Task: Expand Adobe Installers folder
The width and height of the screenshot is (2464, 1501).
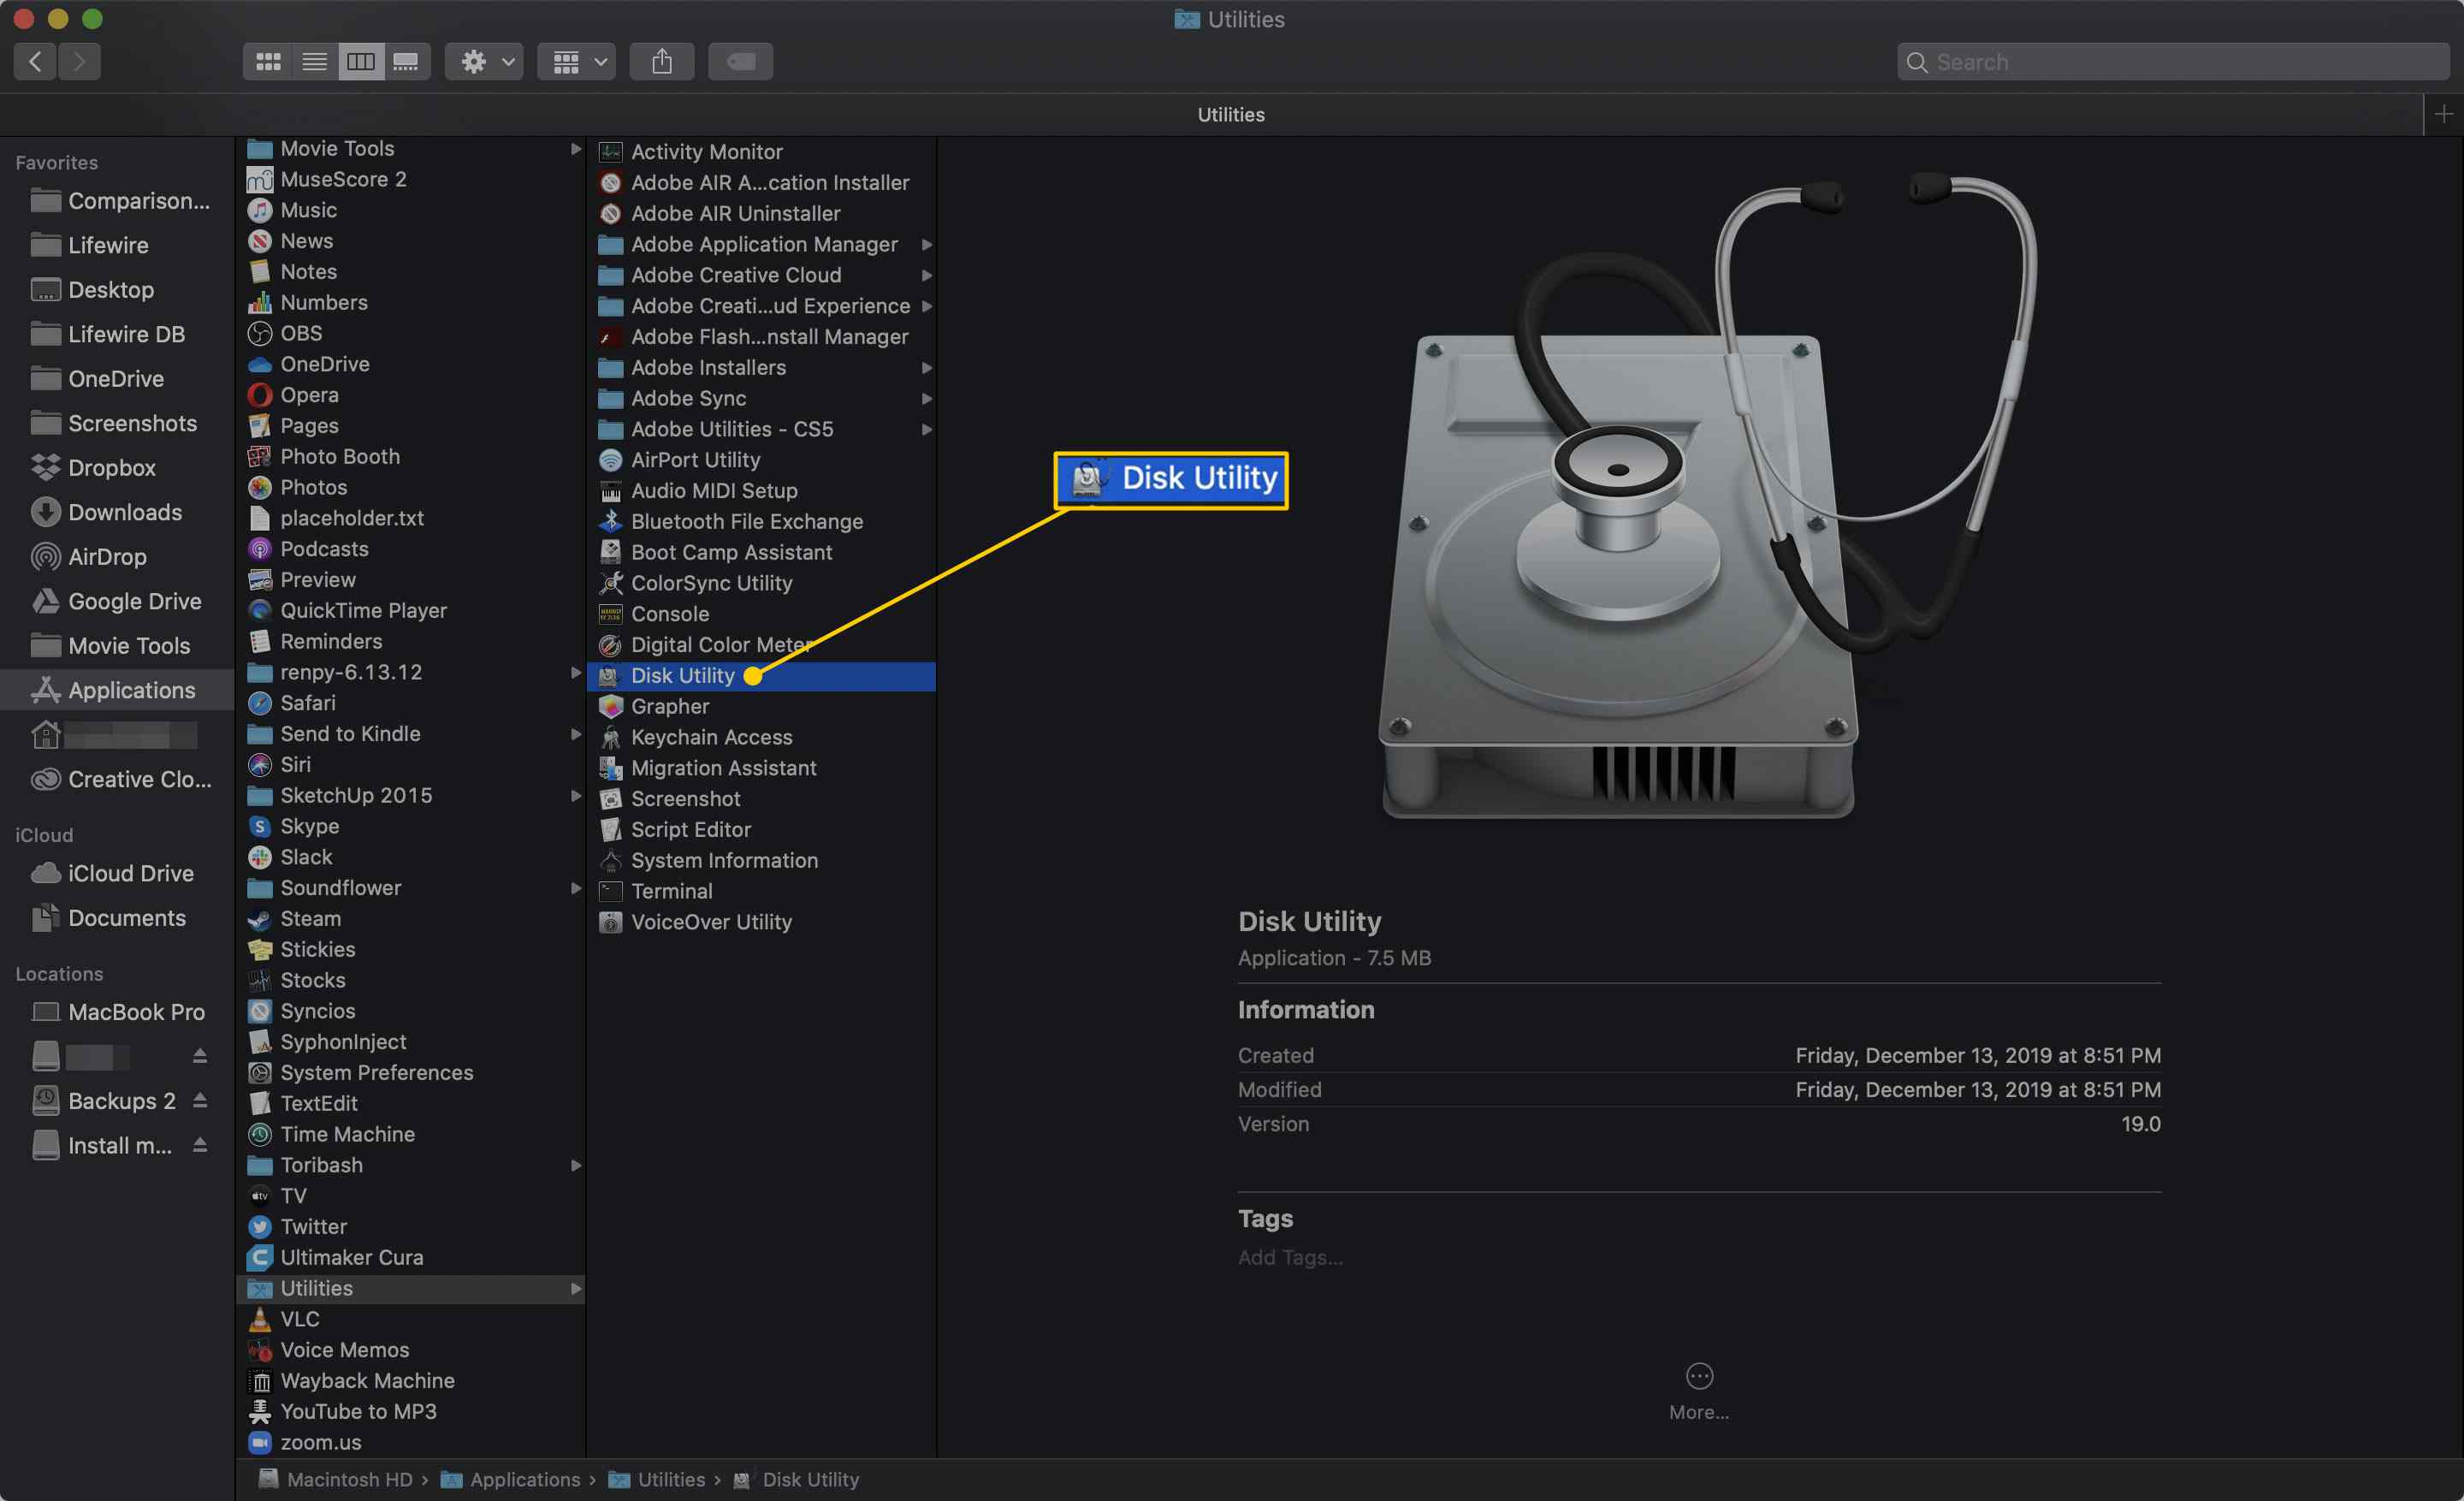Action: tap(927, 368)
